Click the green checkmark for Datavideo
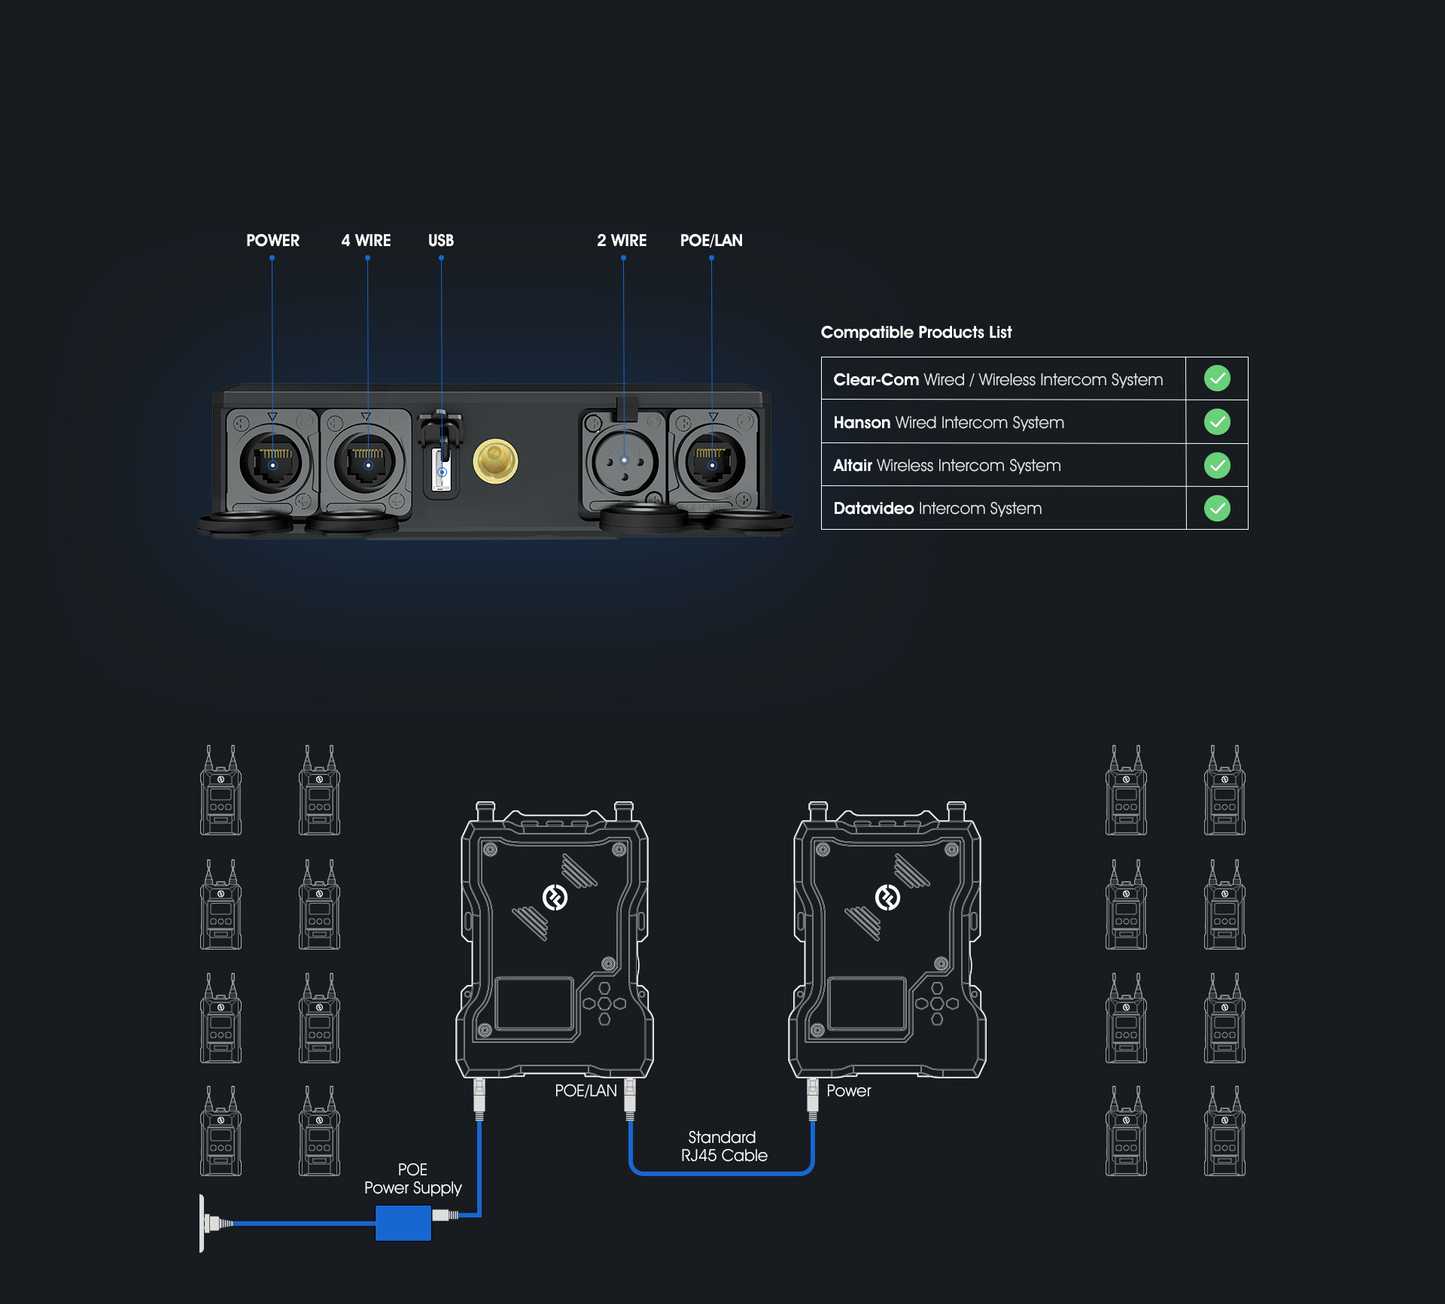Screen dimensions: 1445x1304 click(1216, 508)
